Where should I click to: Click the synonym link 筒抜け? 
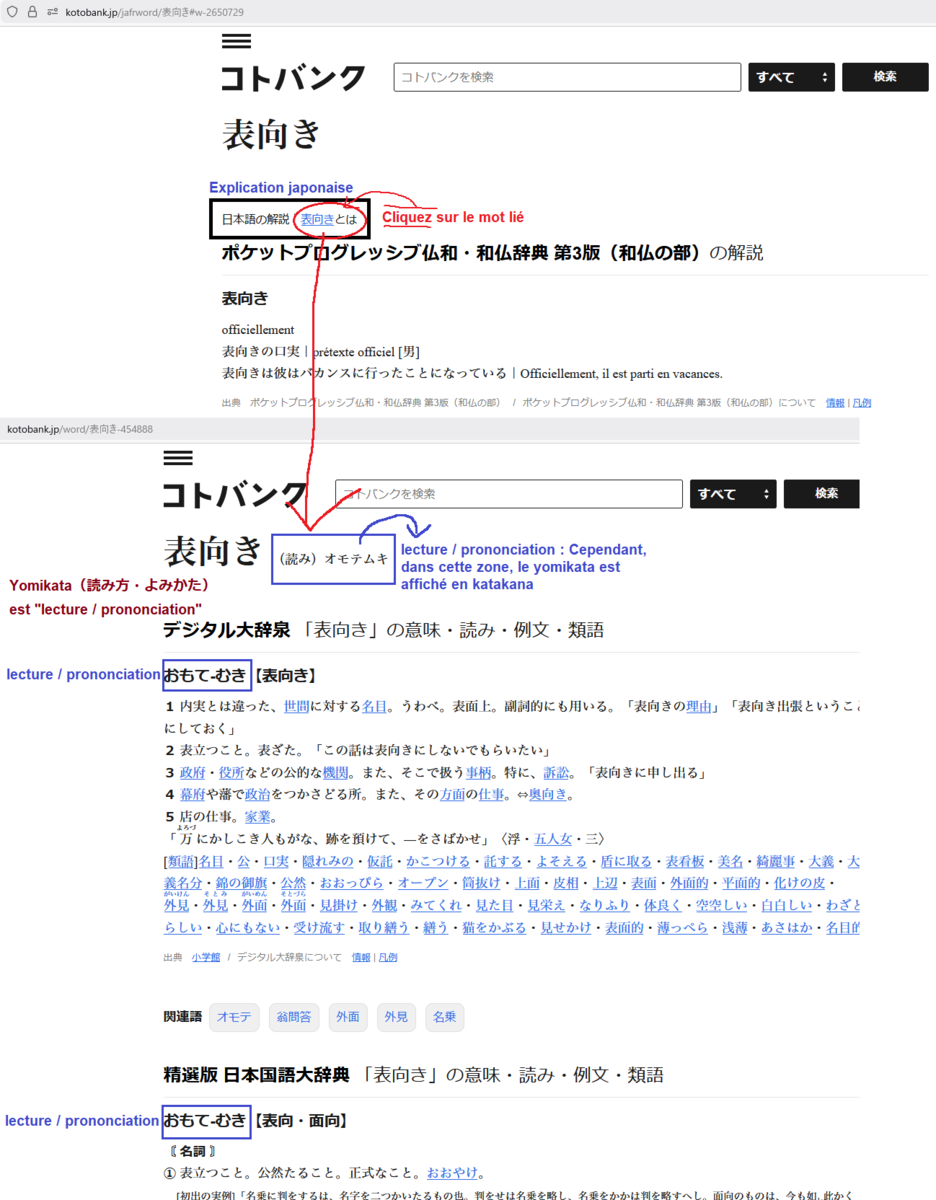point(482,884)
